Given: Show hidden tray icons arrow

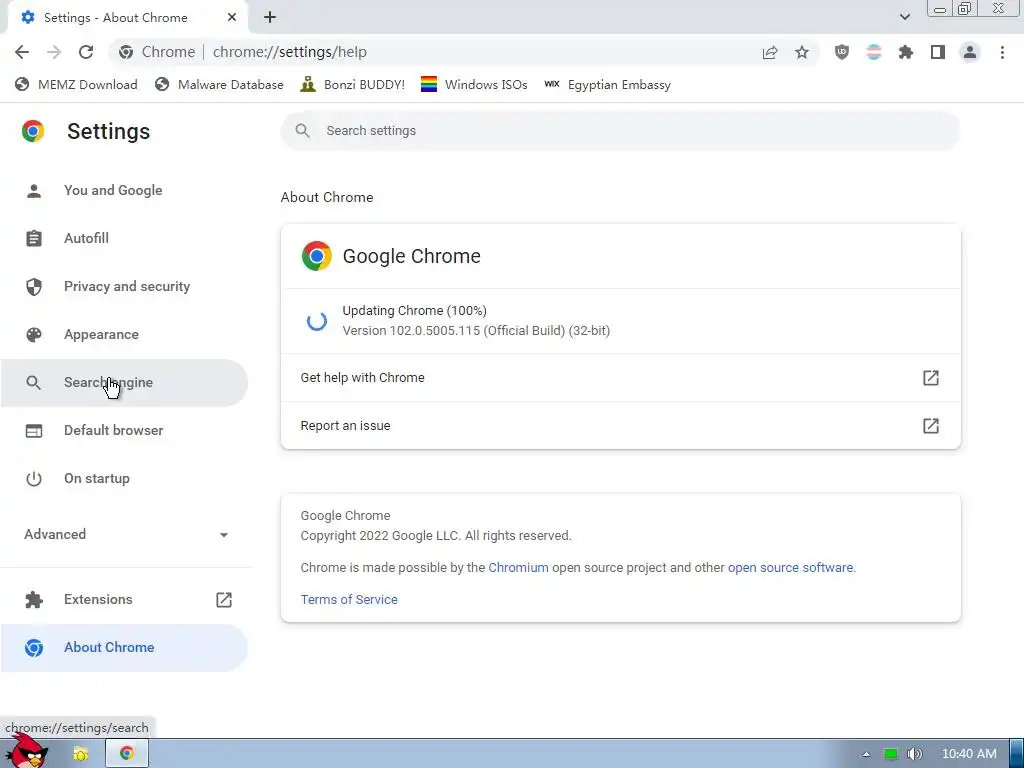Looking at the screenshot, I should tap(866, 754).
